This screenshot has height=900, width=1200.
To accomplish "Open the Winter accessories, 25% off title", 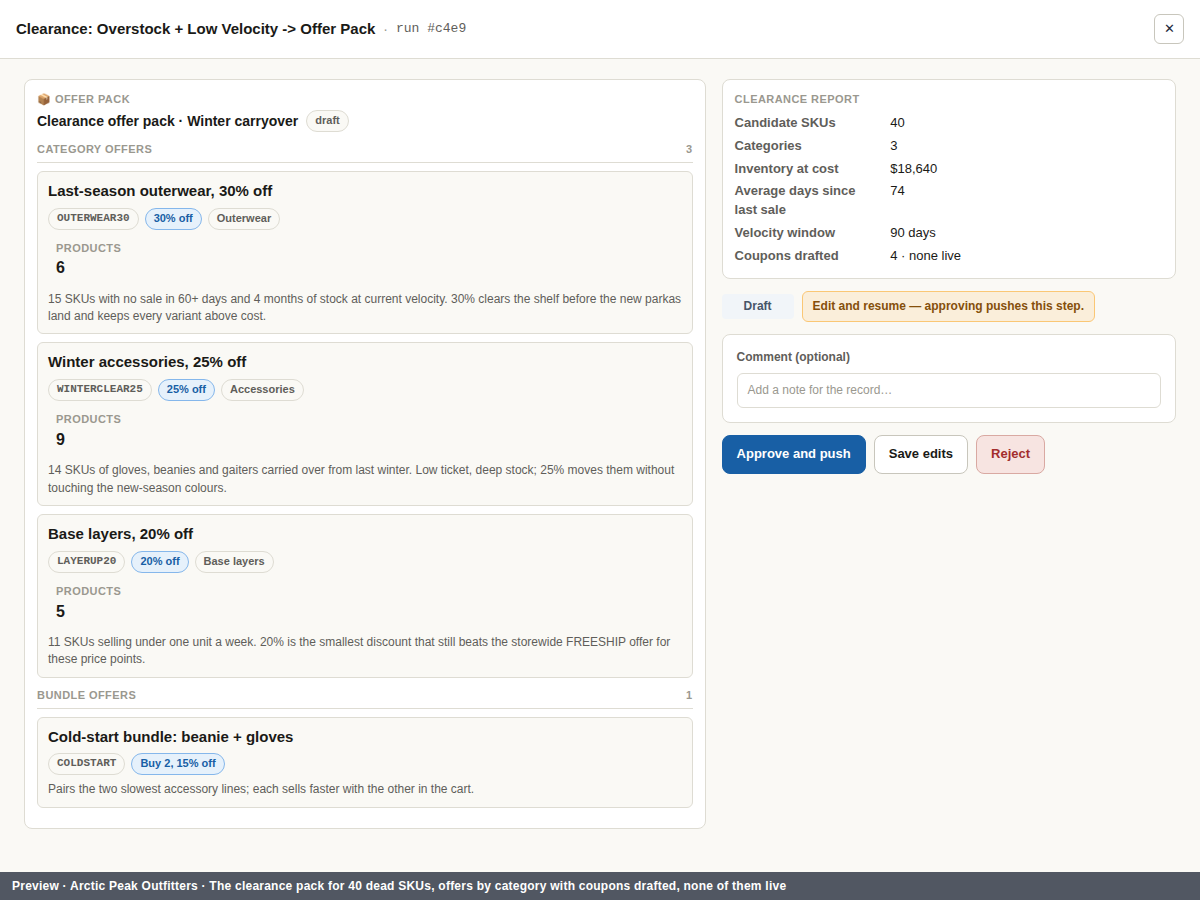I will [x=147, y=362].
